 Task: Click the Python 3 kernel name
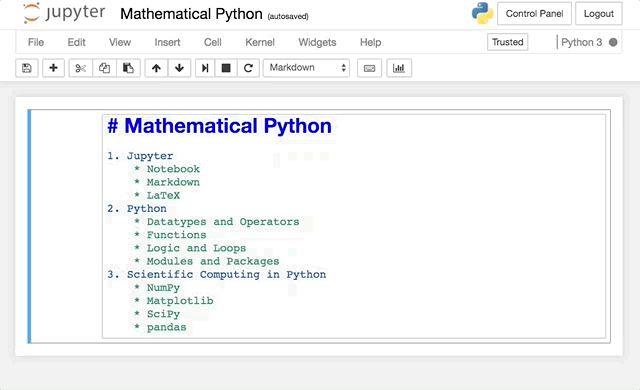(581, 42)
